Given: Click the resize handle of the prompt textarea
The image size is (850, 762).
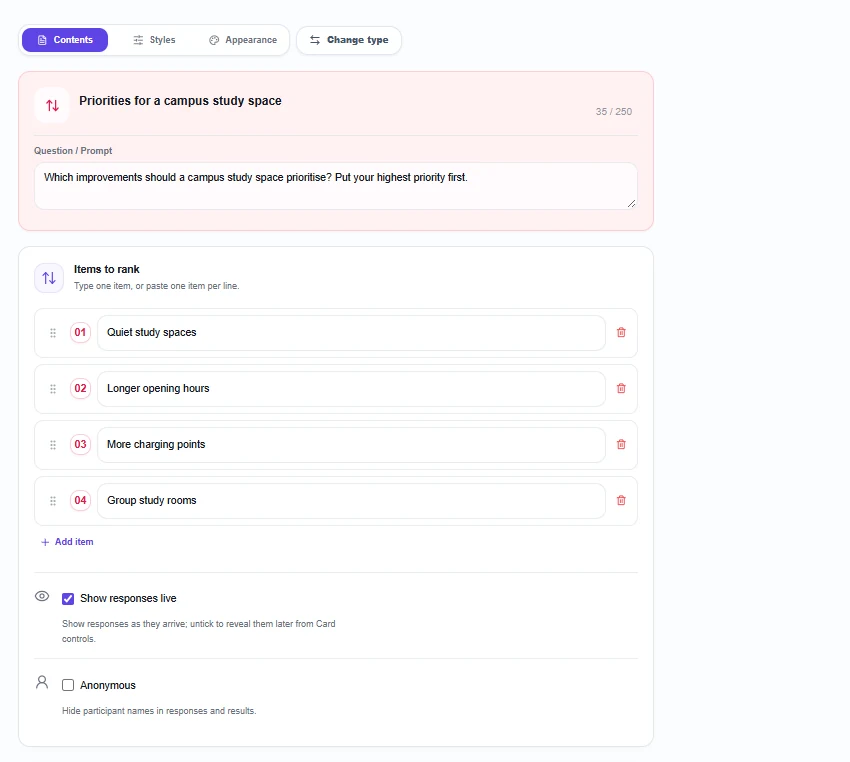Looking at the screenshot, I should 632,203.
